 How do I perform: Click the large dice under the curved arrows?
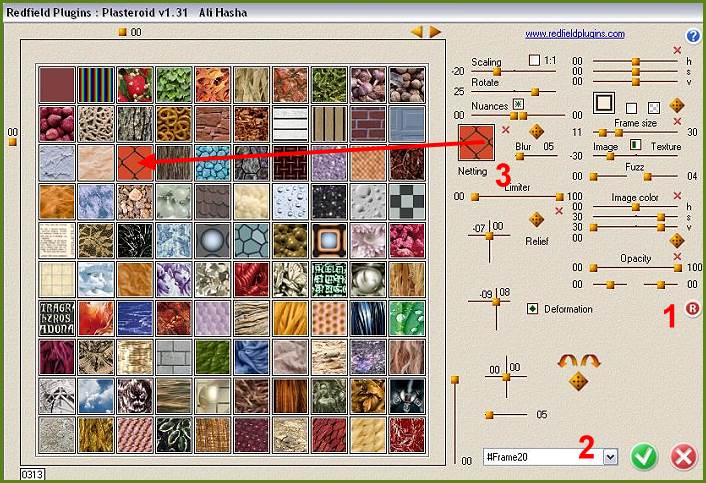pos(576,381)
